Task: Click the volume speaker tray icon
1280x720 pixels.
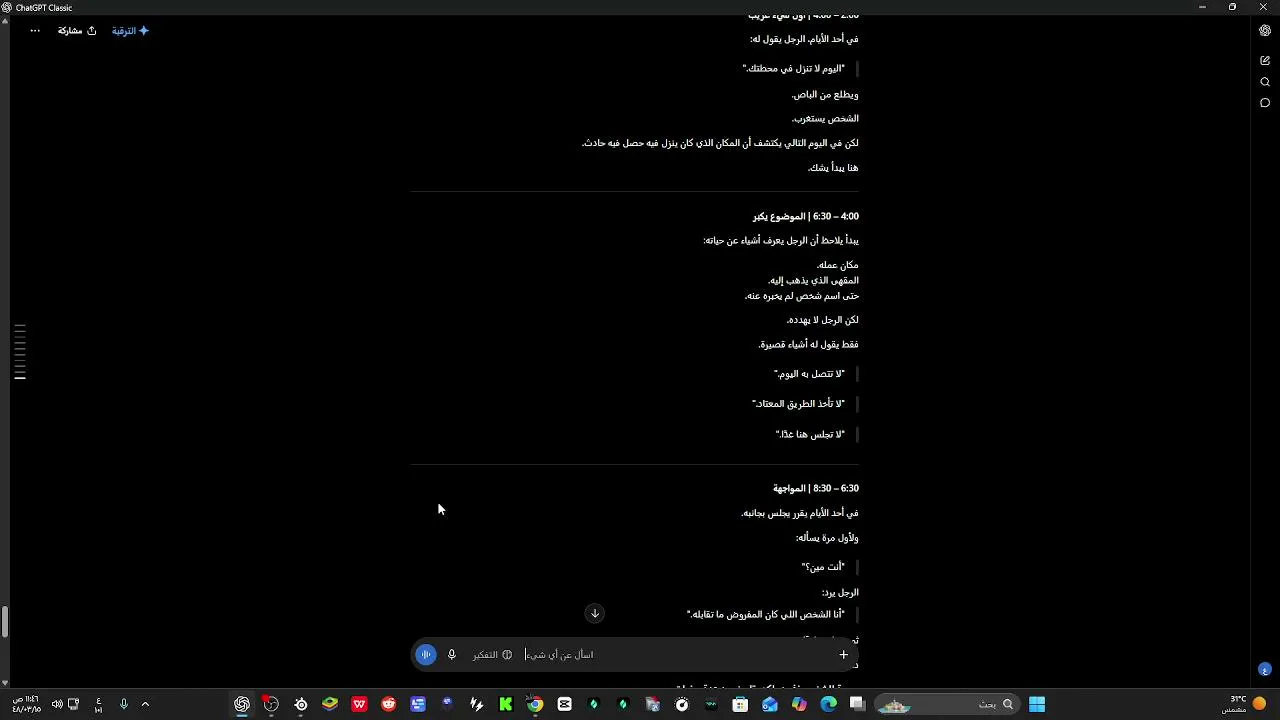Action: coord(57,705)
